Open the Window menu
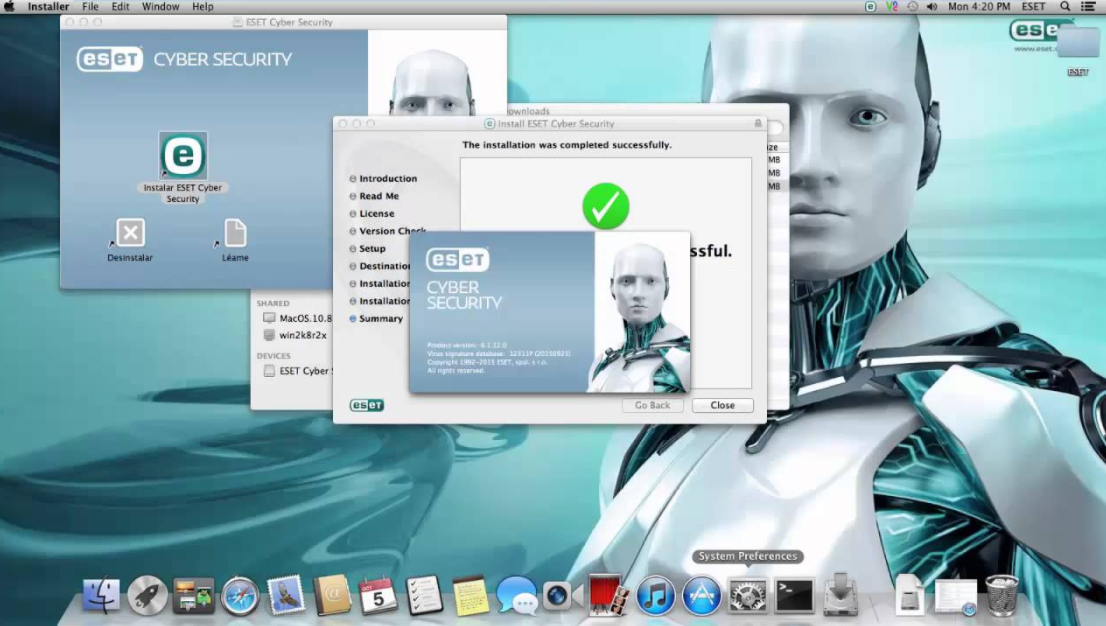Image resolution: width=1106 pixels, height=626 pixels. pyautogui.click(x=160, y=6)
